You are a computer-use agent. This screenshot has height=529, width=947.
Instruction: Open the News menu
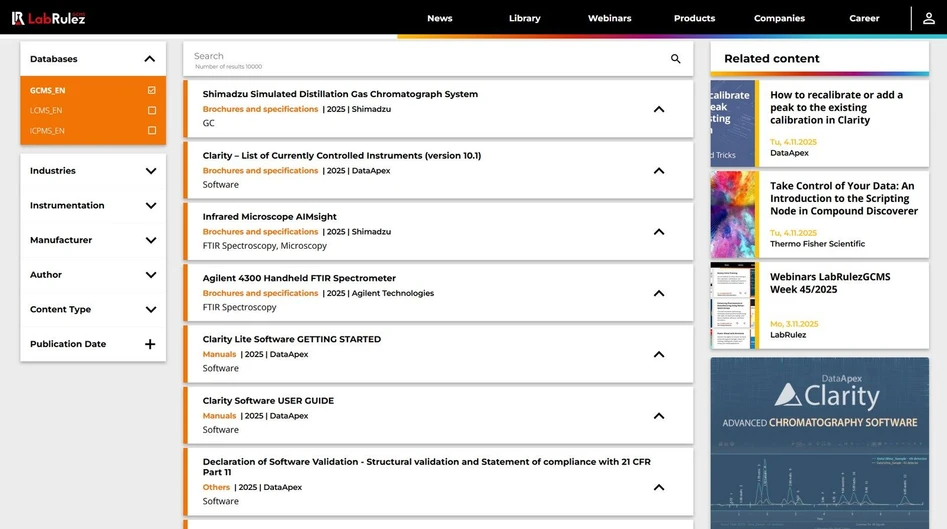click(440, 18)
